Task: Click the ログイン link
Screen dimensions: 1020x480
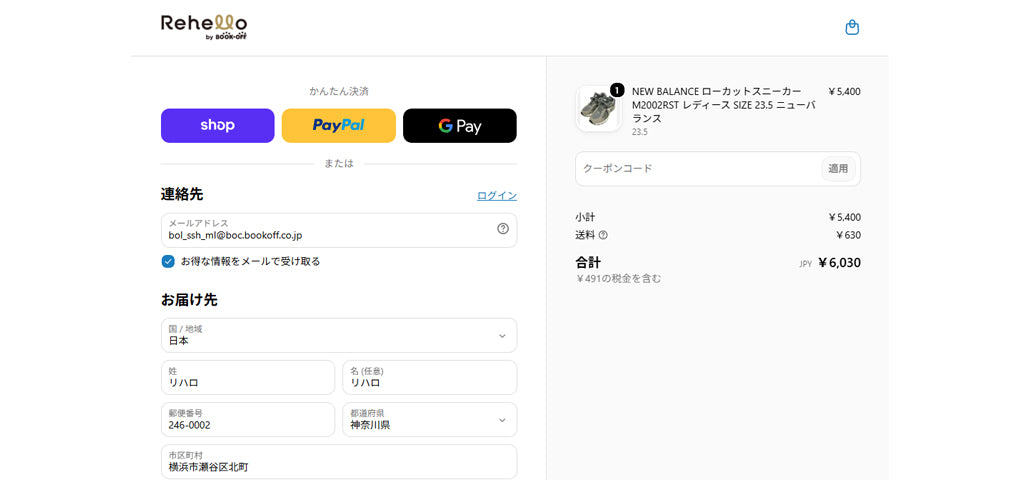Action: [x=497, y=195]
